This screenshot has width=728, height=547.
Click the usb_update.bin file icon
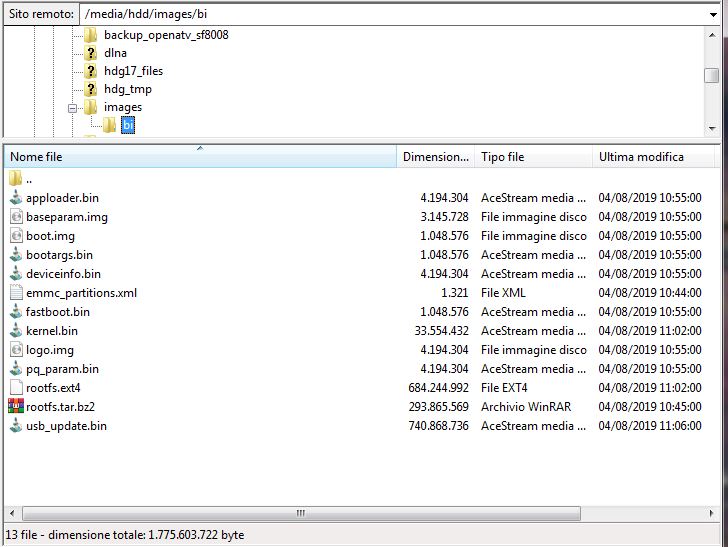[x=16, y=426]
